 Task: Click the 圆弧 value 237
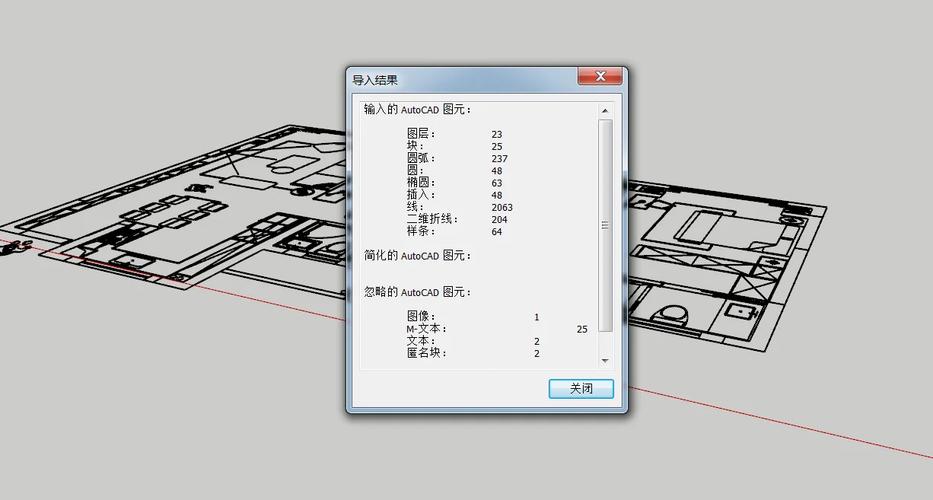[x=500, y=159]
